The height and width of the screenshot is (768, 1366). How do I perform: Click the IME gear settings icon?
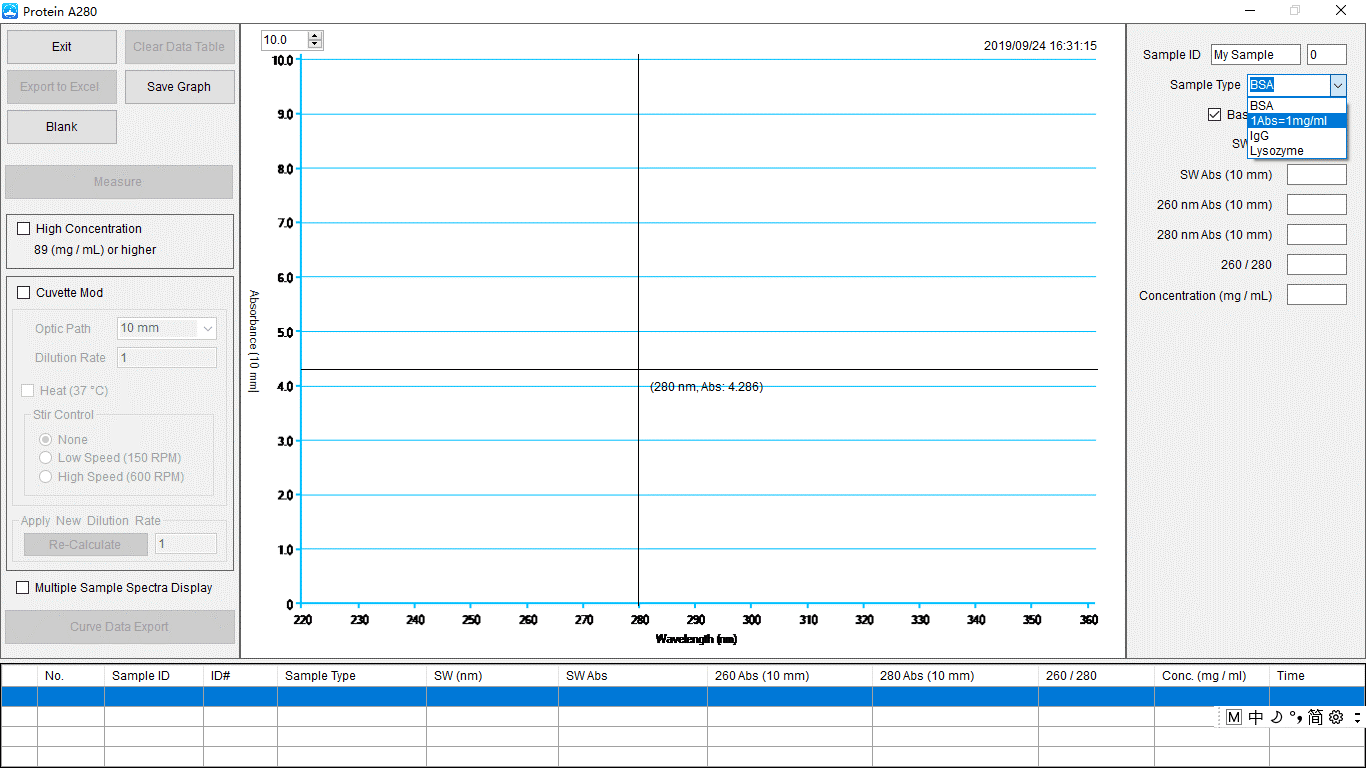[1336, 717]
